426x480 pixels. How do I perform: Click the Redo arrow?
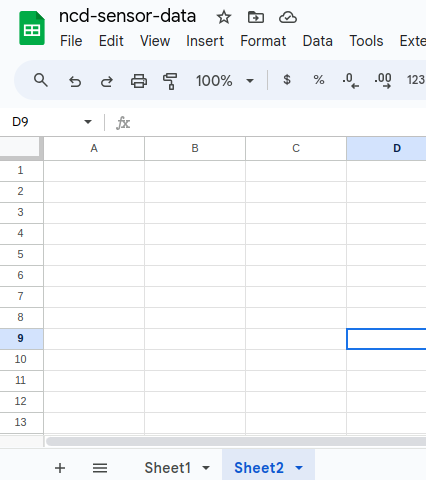(x=107, y=81)
